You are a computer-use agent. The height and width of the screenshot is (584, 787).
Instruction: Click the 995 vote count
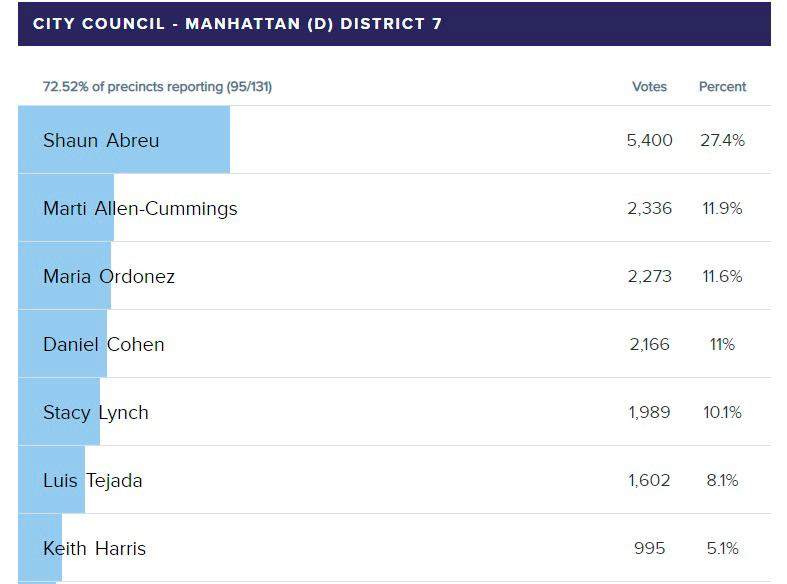tap(649, 549)
